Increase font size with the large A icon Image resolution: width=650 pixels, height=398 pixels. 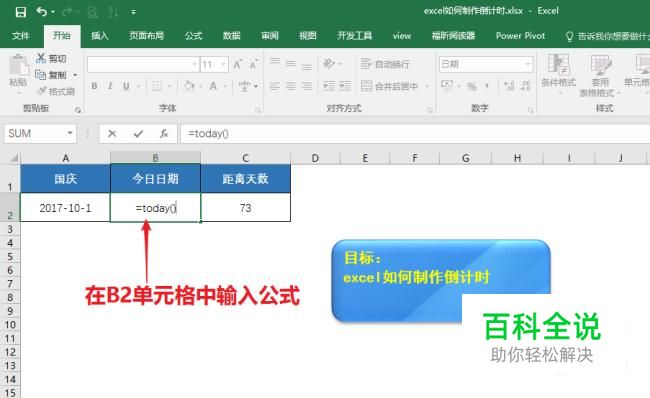pyautogui.click(x=238, y=64)
